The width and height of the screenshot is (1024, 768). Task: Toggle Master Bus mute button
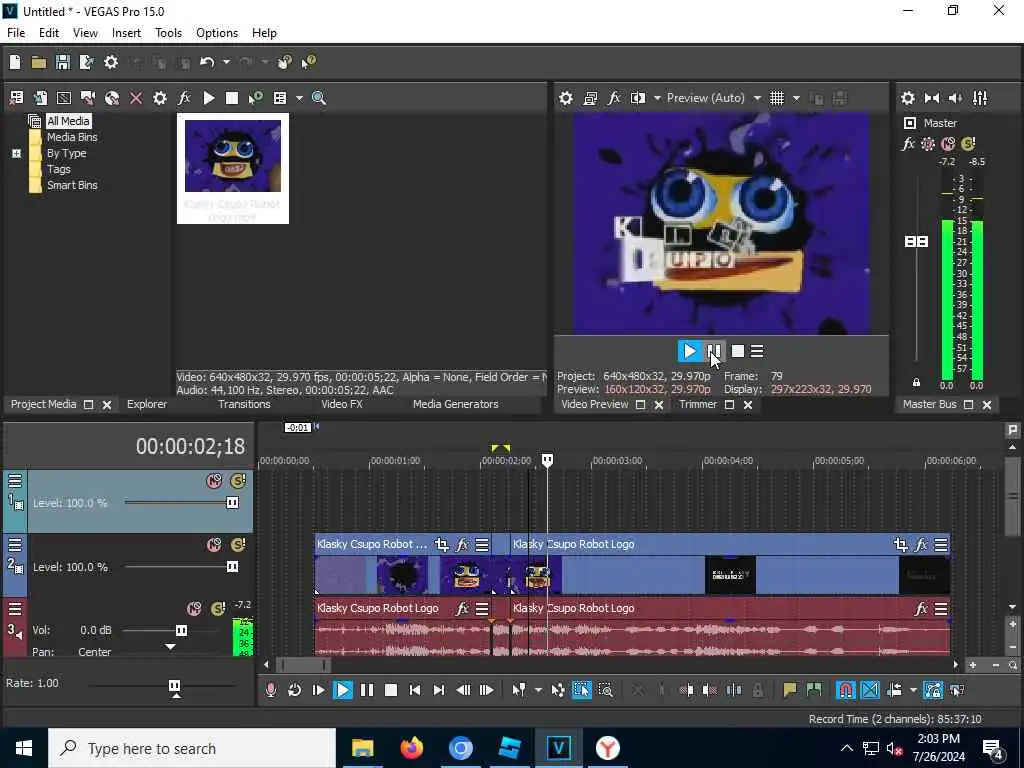point(948,144)
